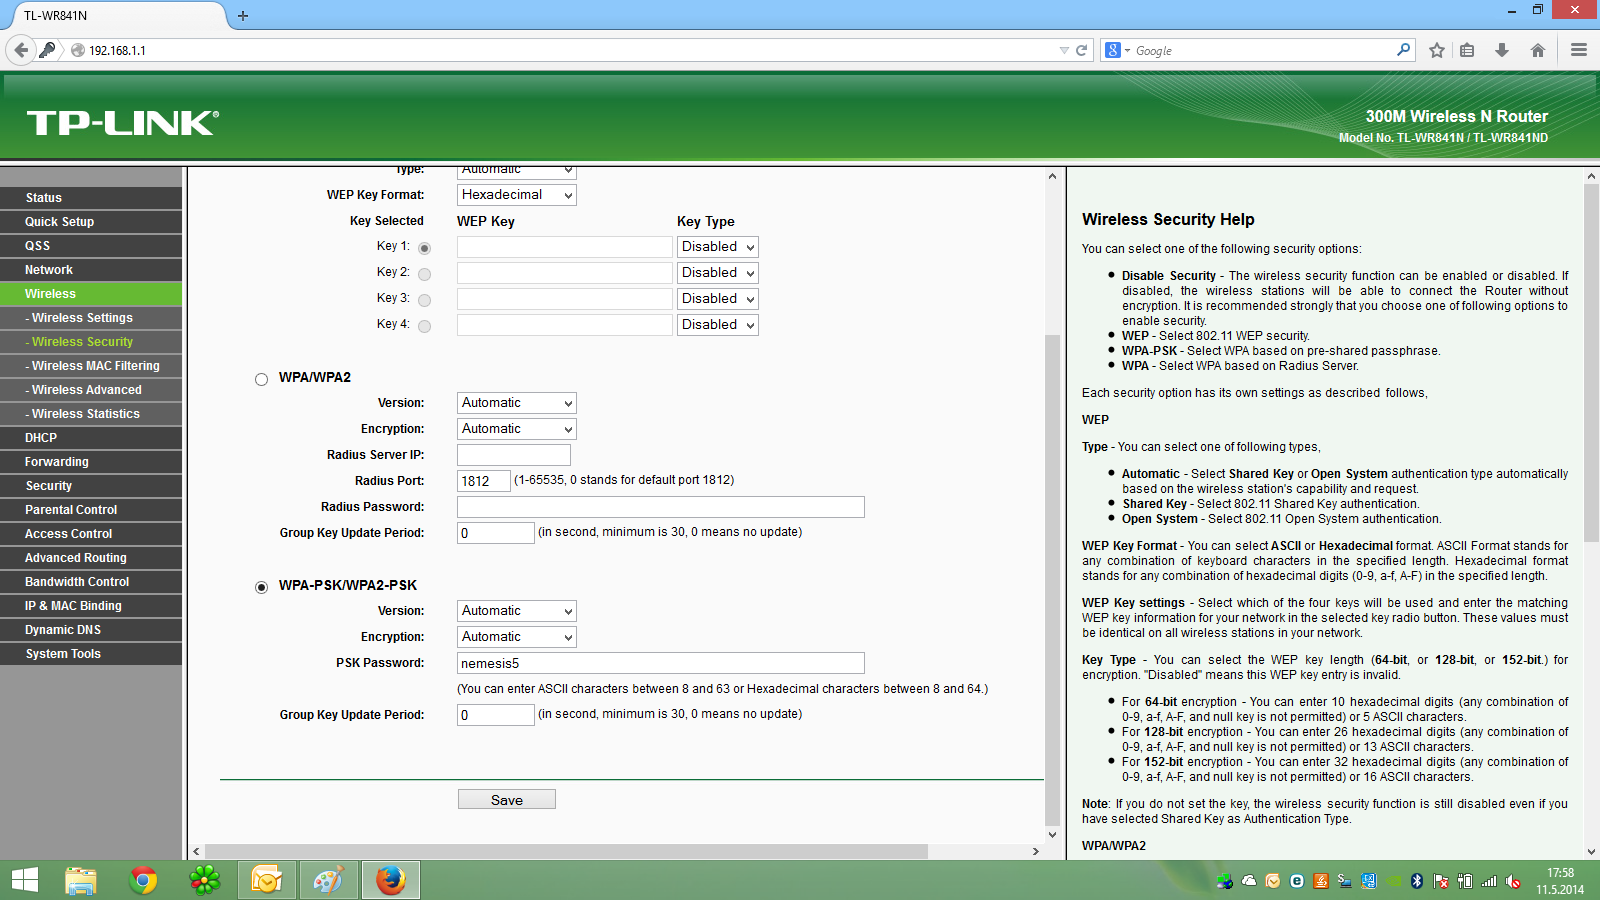Open the Firefox hamburger menu
The height and width of the screenshot is (900, 1600).
tap(1579, 50)
